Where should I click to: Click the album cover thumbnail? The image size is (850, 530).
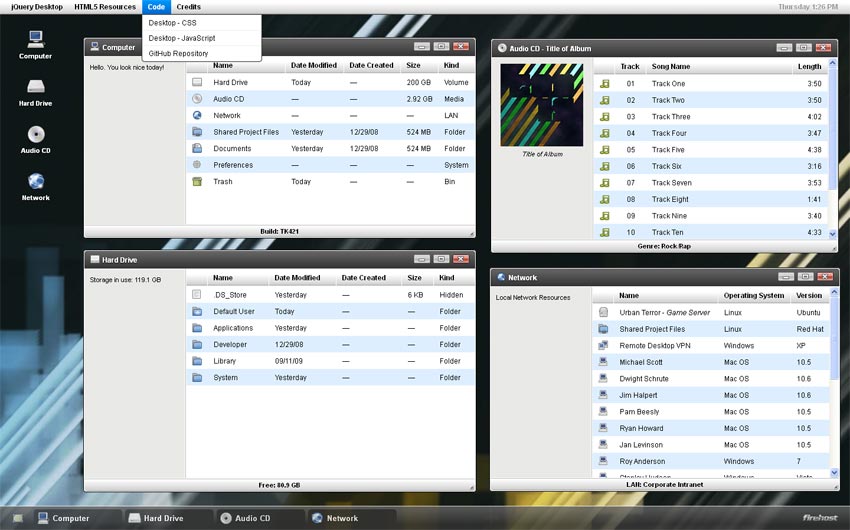pyautogui.click(x=543, y=106)
